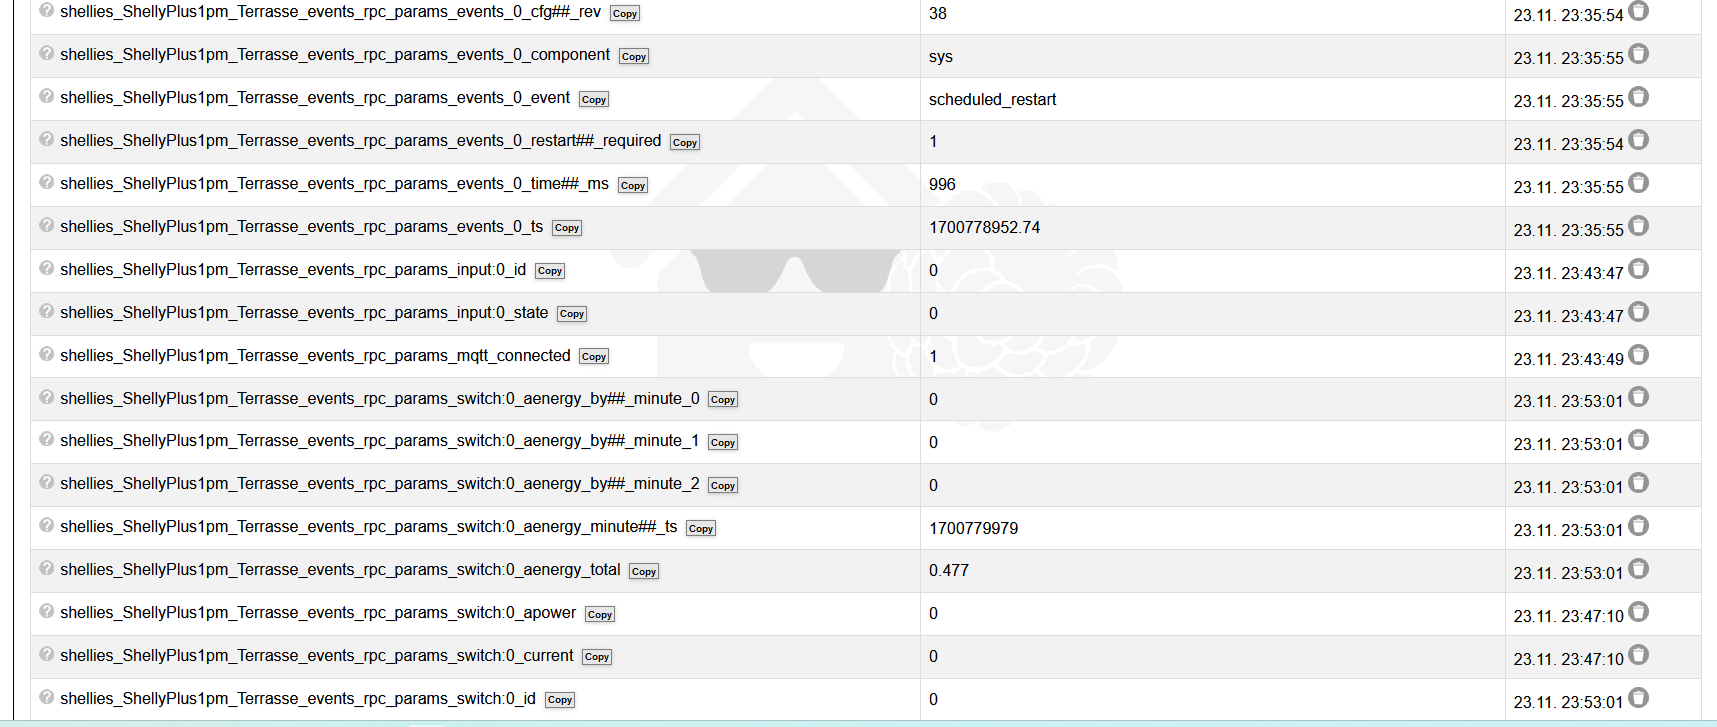Show help for switch:0_apower variable
The width and height of the screenshot is (1717, 727).
click(x=47, y=611)
